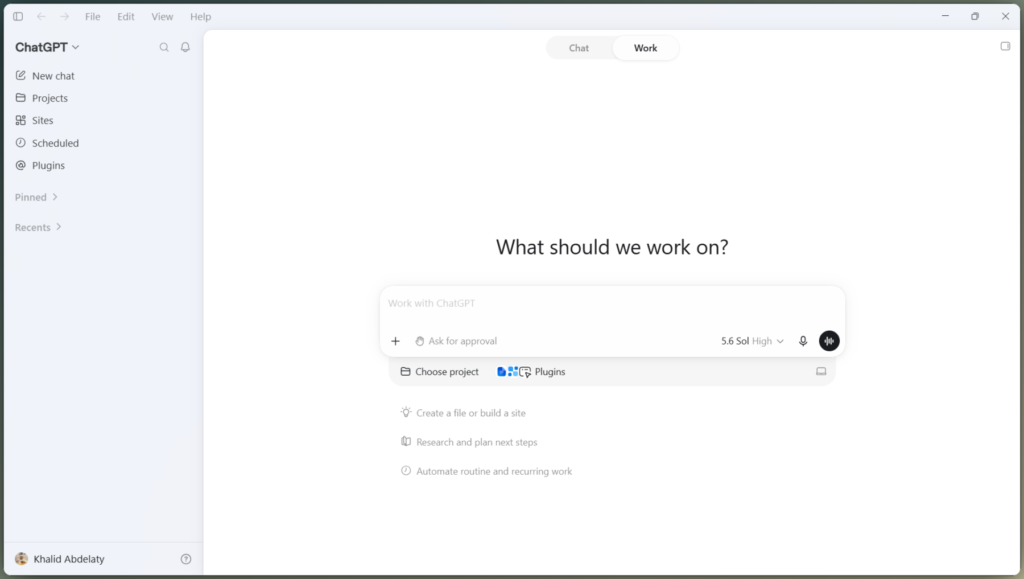The image size is (1024, 579).
Task: Toggle Ask for approval mode
Action: pyautogui.click(x=456, y=341)
